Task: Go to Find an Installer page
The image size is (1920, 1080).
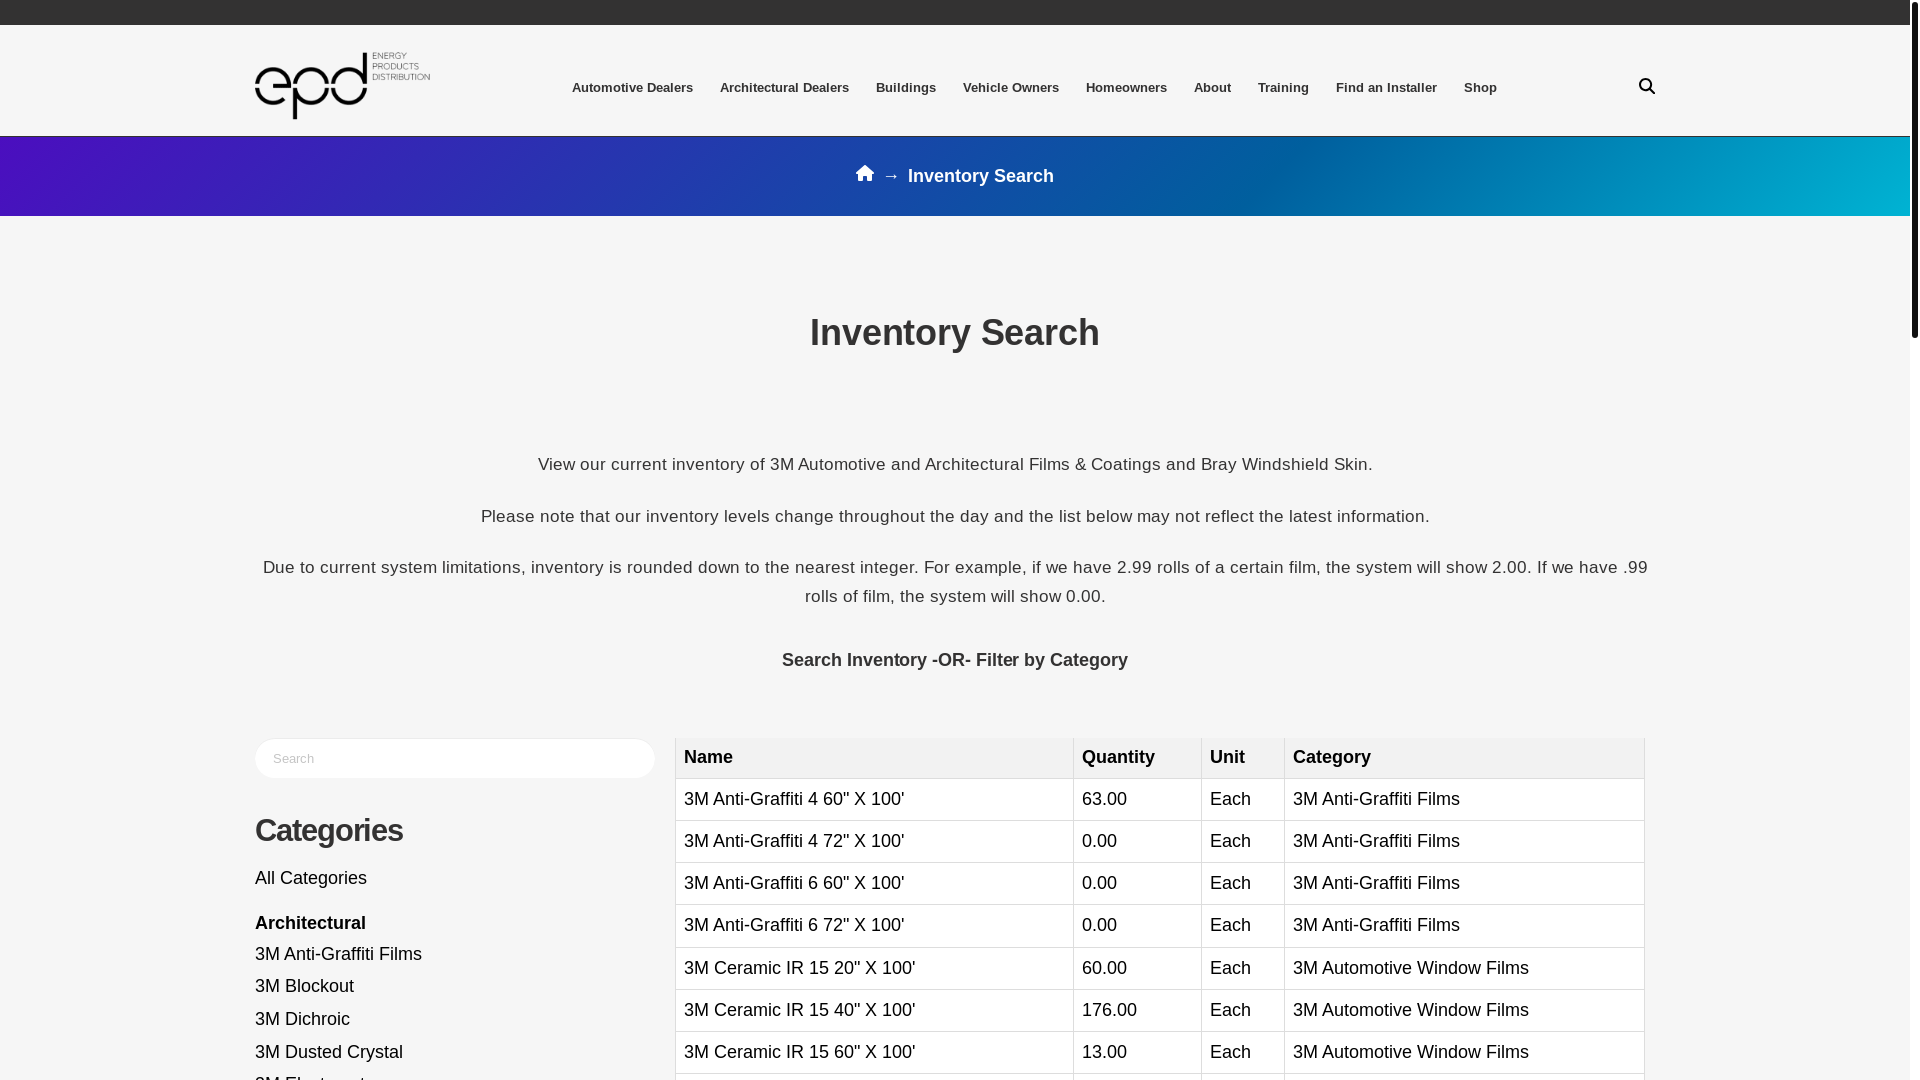Action: (x=1386, y=88)
